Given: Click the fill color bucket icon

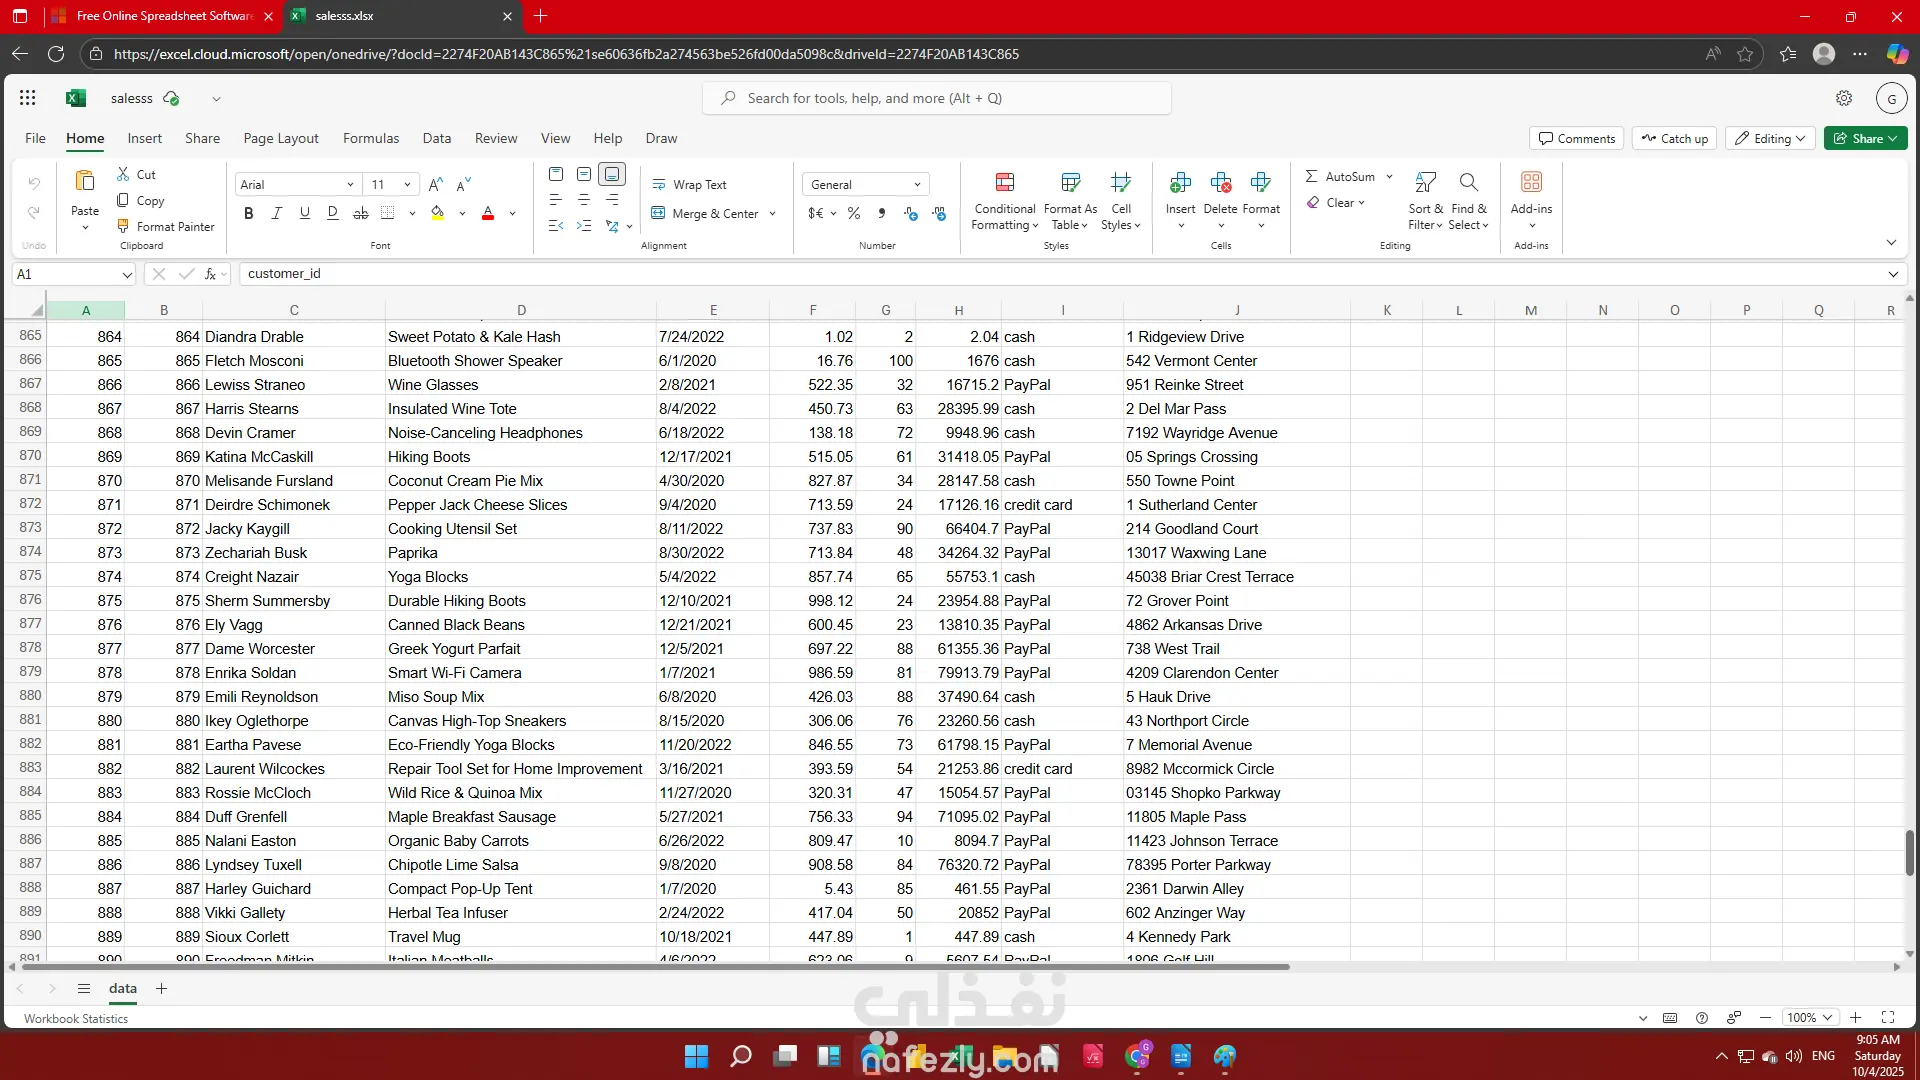Looking at the screenshot, I should (437, 213).
